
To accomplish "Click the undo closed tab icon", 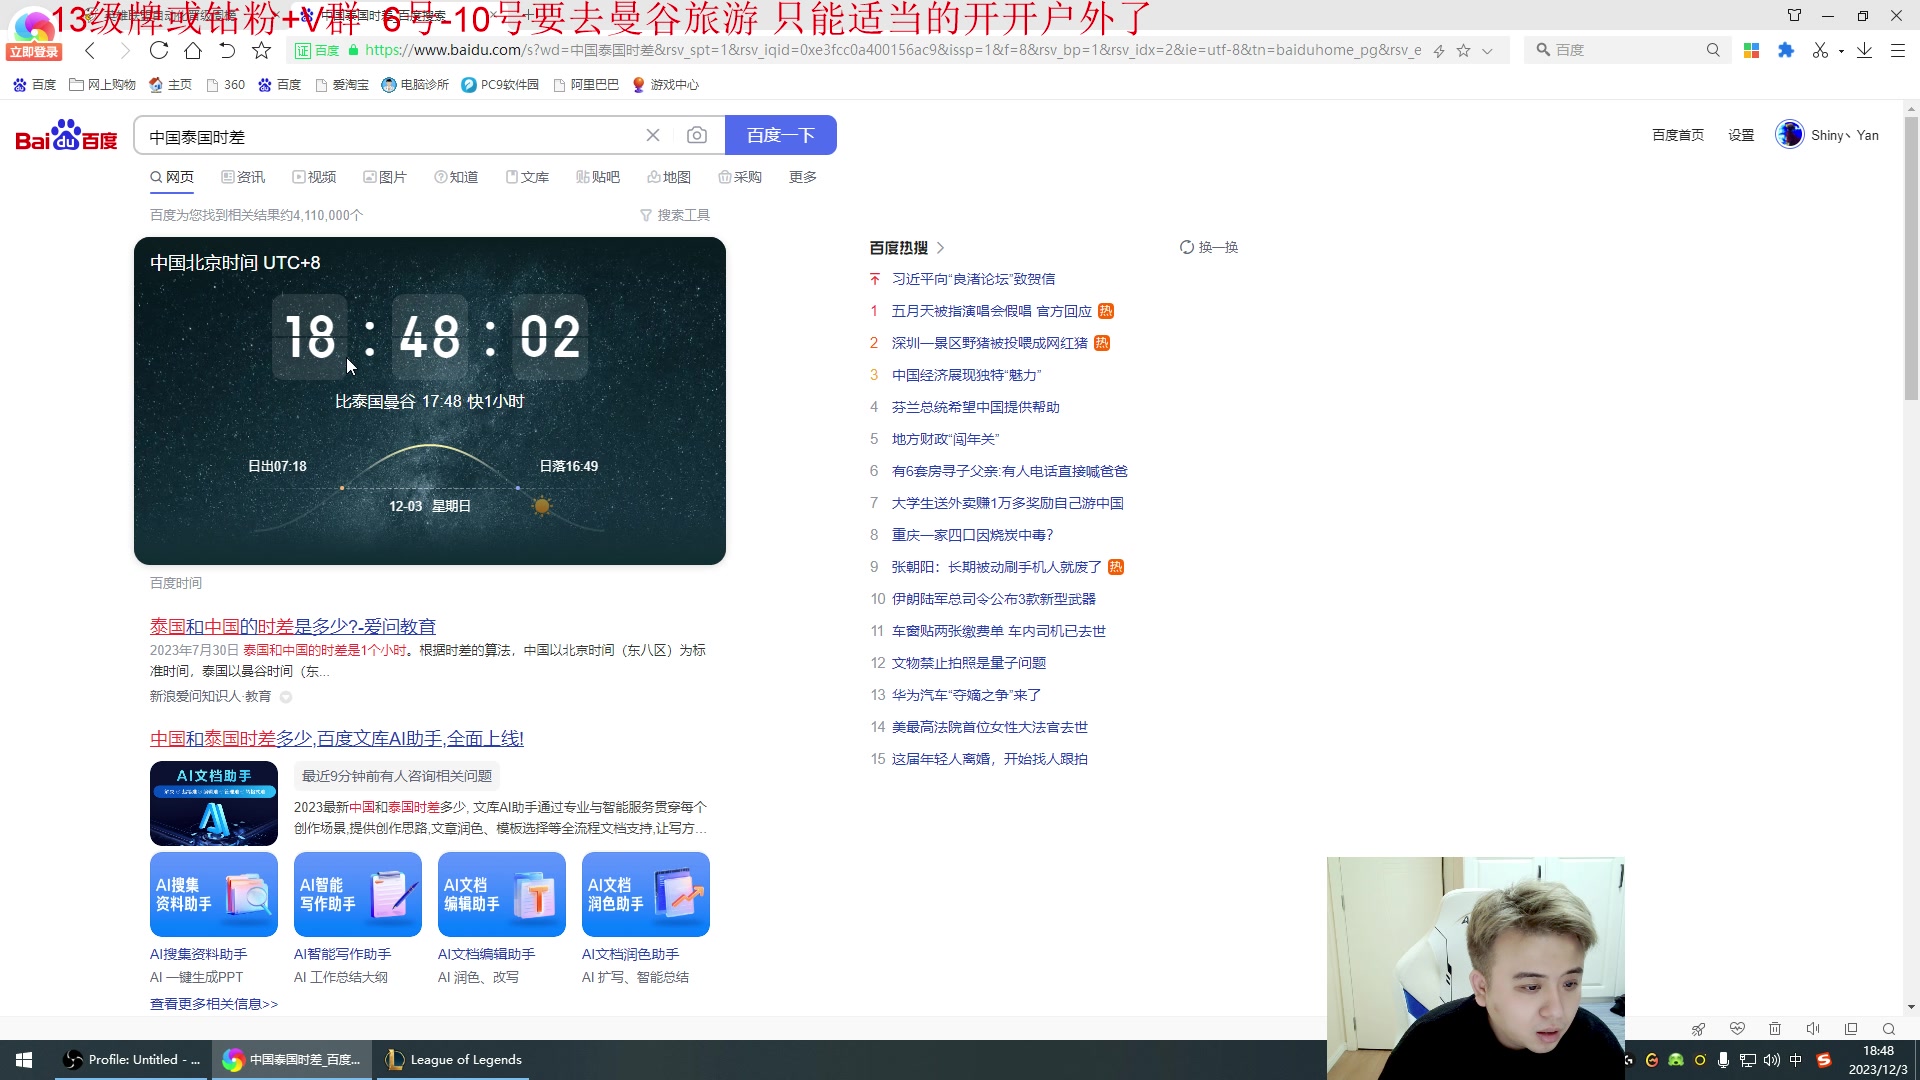I will (227, 50).
